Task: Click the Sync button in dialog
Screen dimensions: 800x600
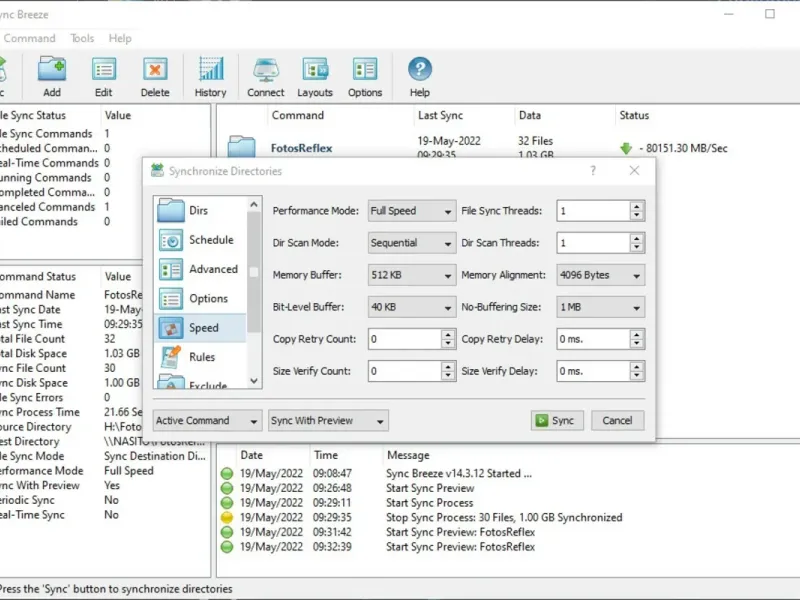Action: (556, 421)
